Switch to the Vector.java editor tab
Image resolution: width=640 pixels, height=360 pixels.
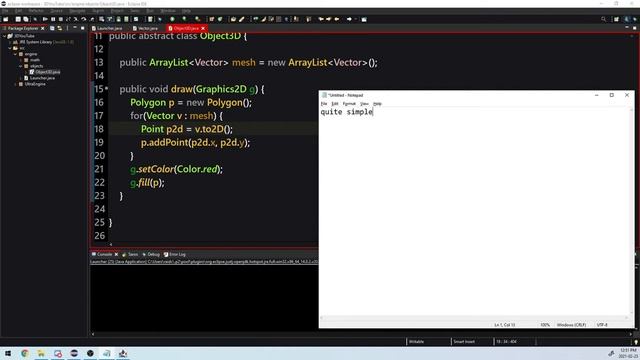(x=145, y=28)
